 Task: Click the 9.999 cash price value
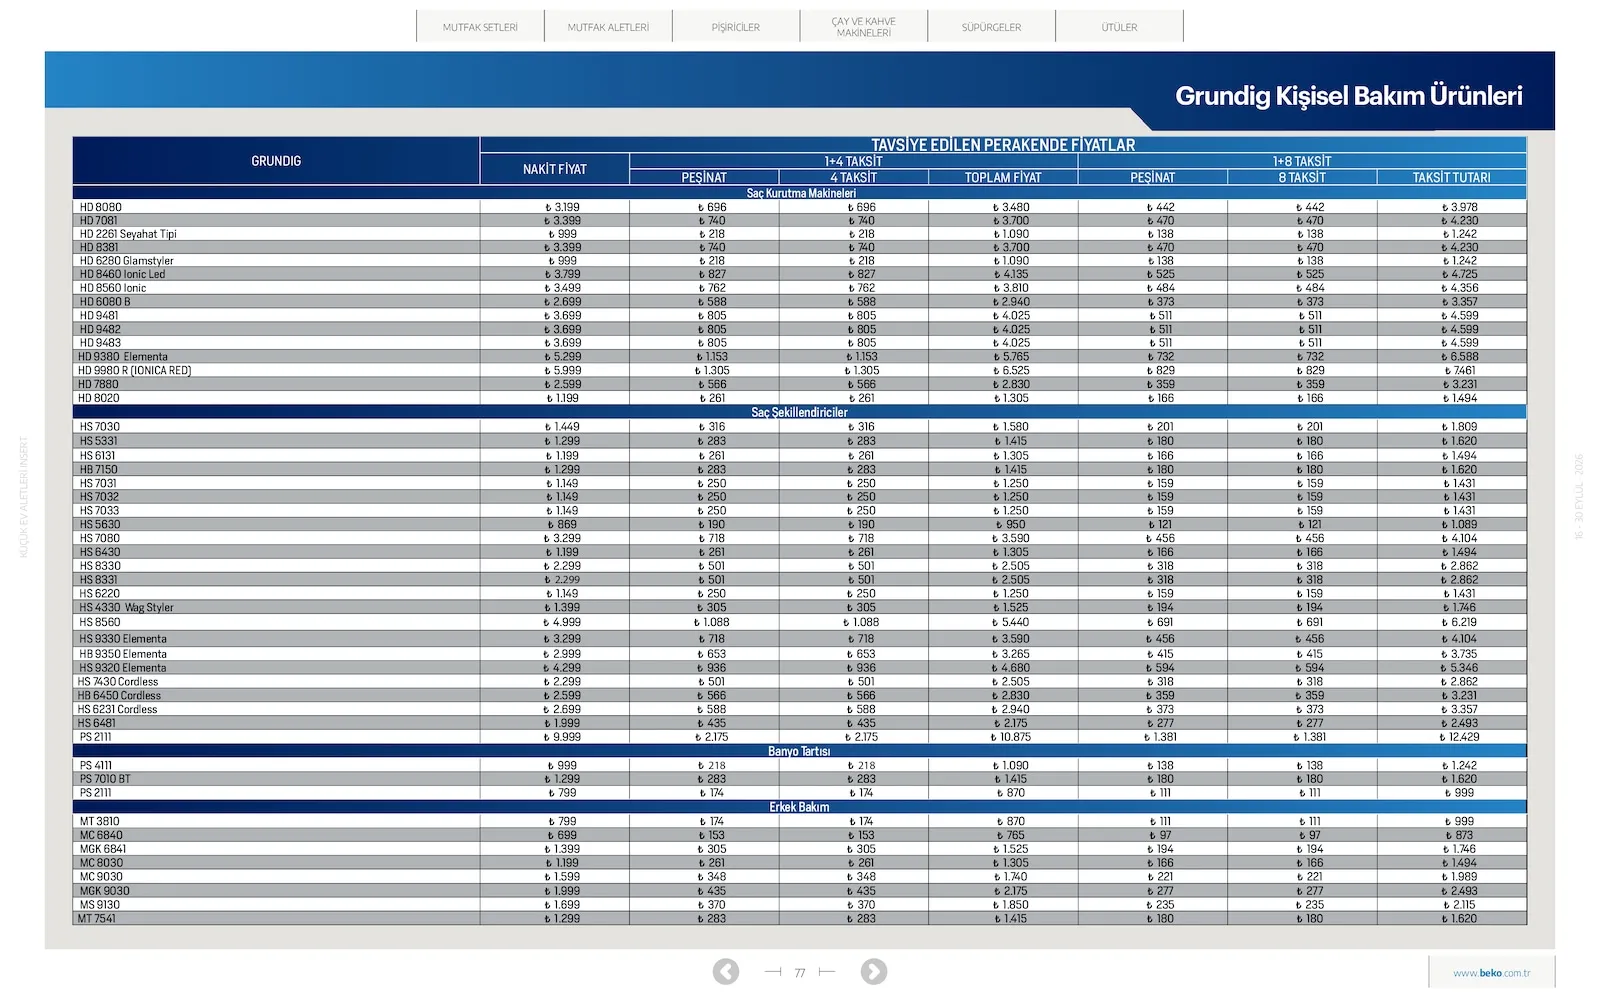tap(562, 737)
